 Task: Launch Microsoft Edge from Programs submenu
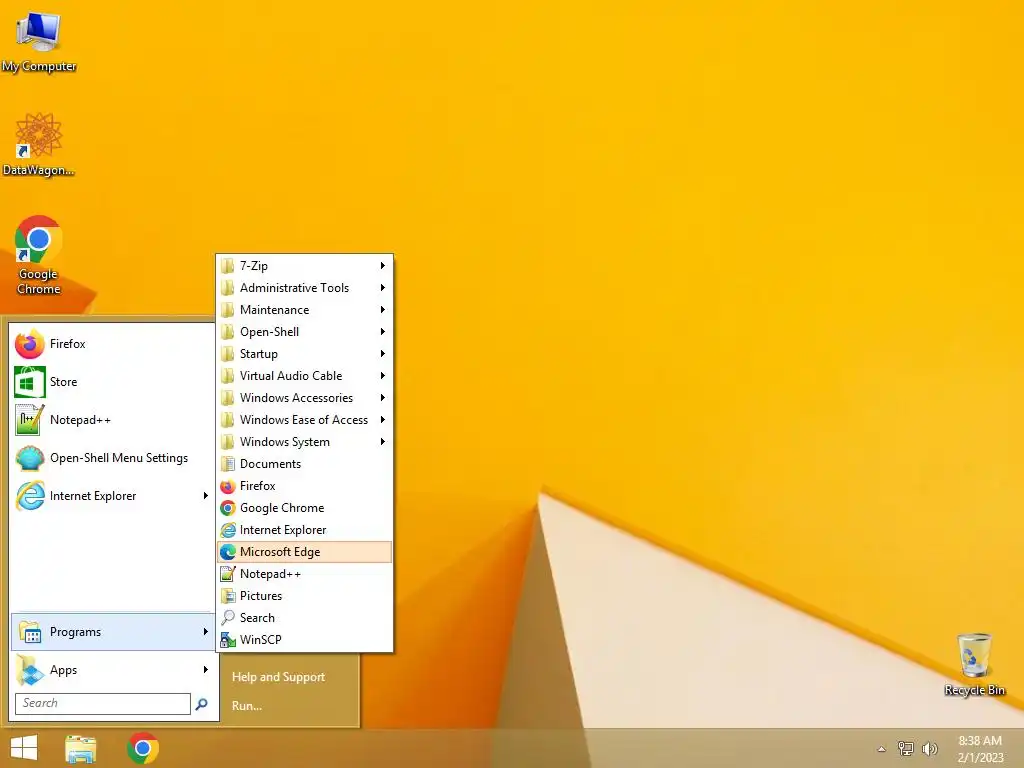tap(304, 552)
